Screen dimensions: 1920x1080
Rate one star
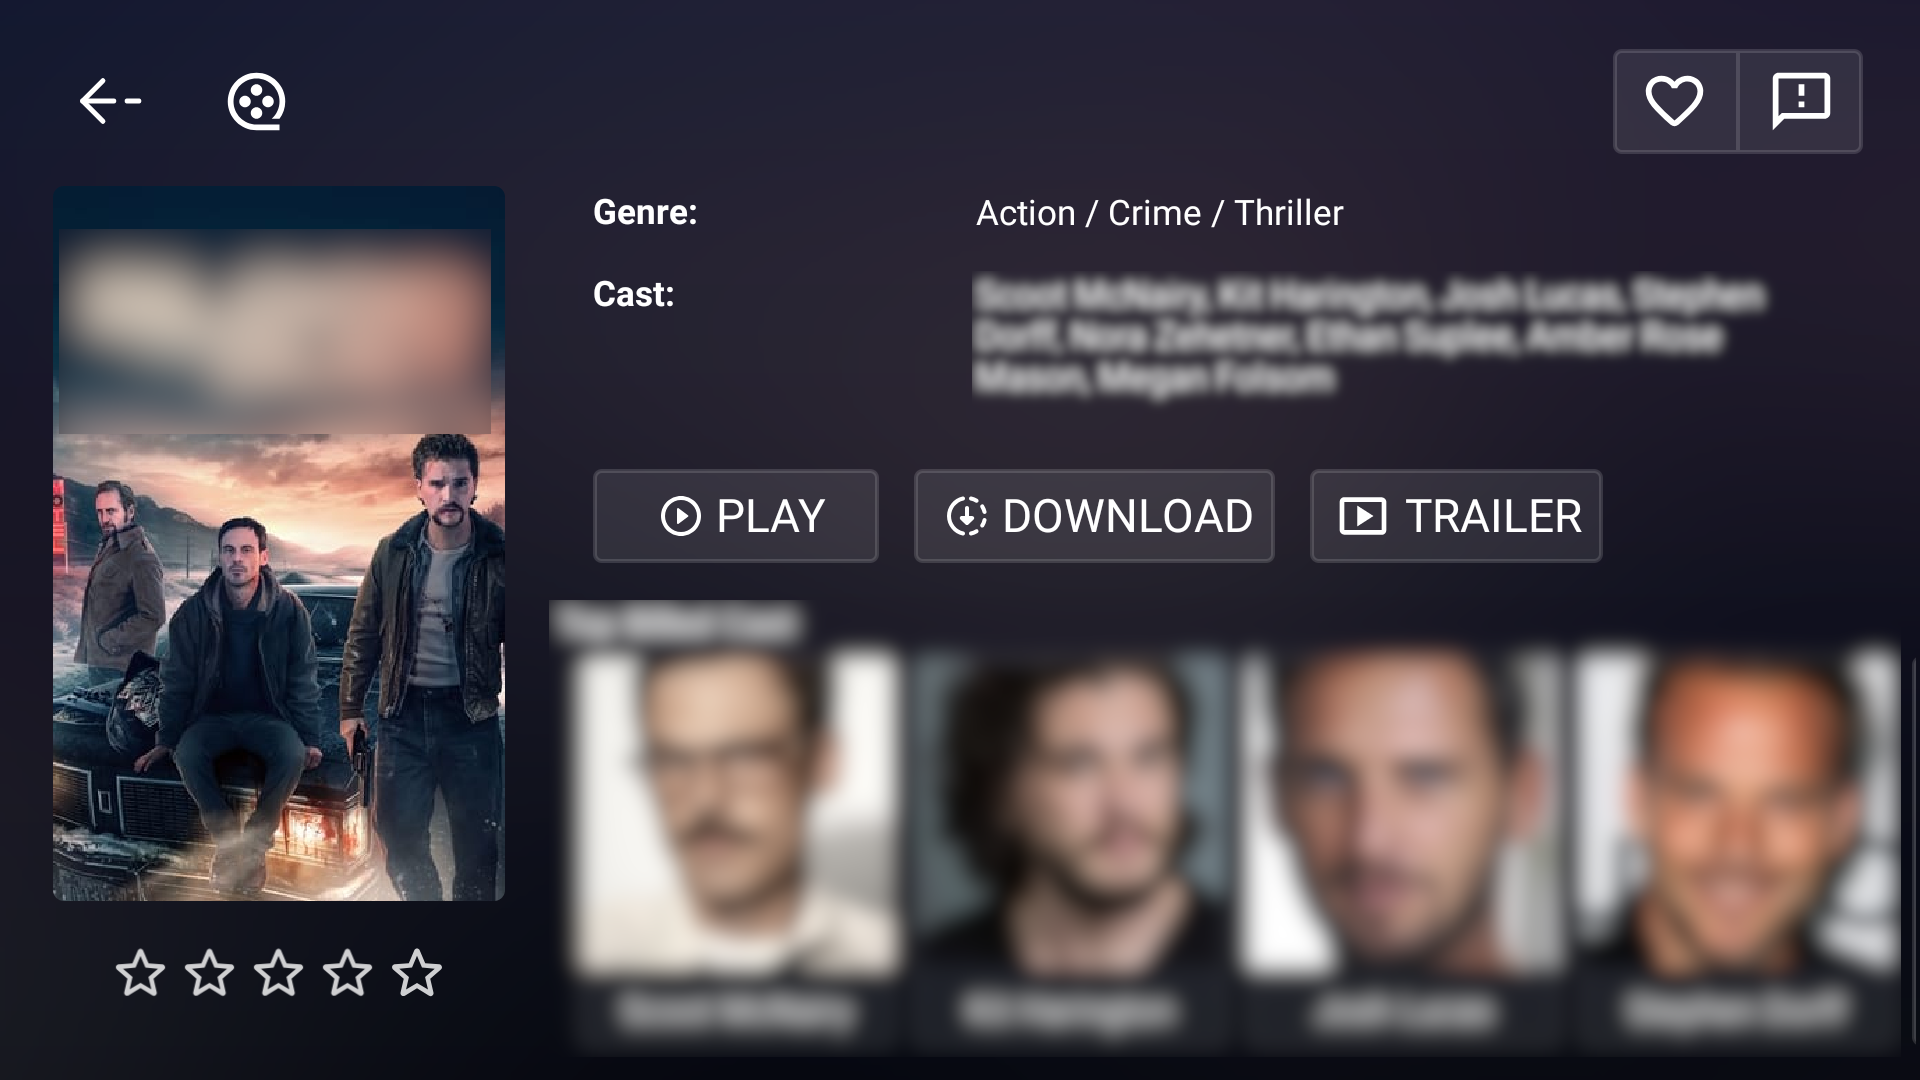point(140,973)
